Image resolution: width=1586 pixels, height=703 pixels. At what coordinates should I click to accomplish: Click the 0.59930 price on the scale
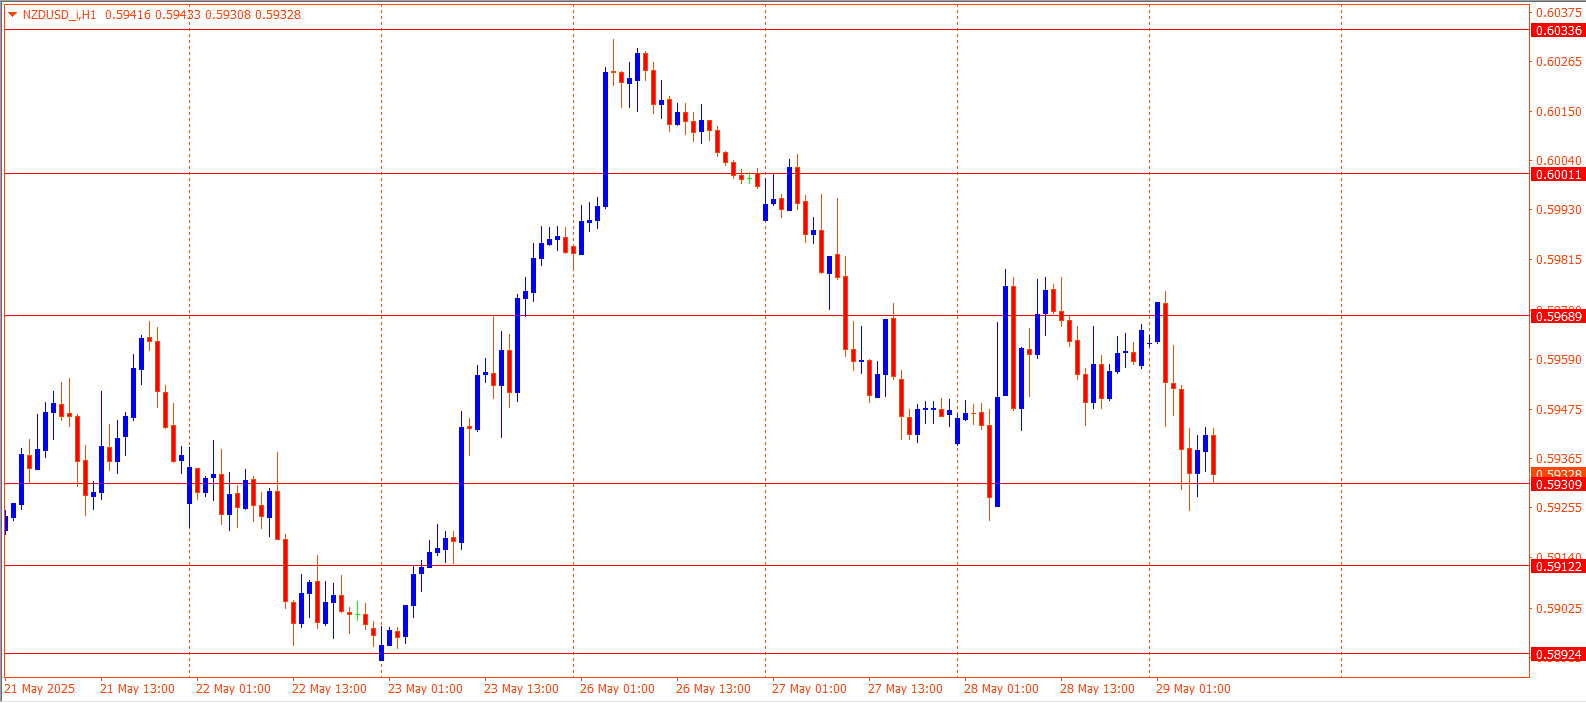coord(1559,209)
